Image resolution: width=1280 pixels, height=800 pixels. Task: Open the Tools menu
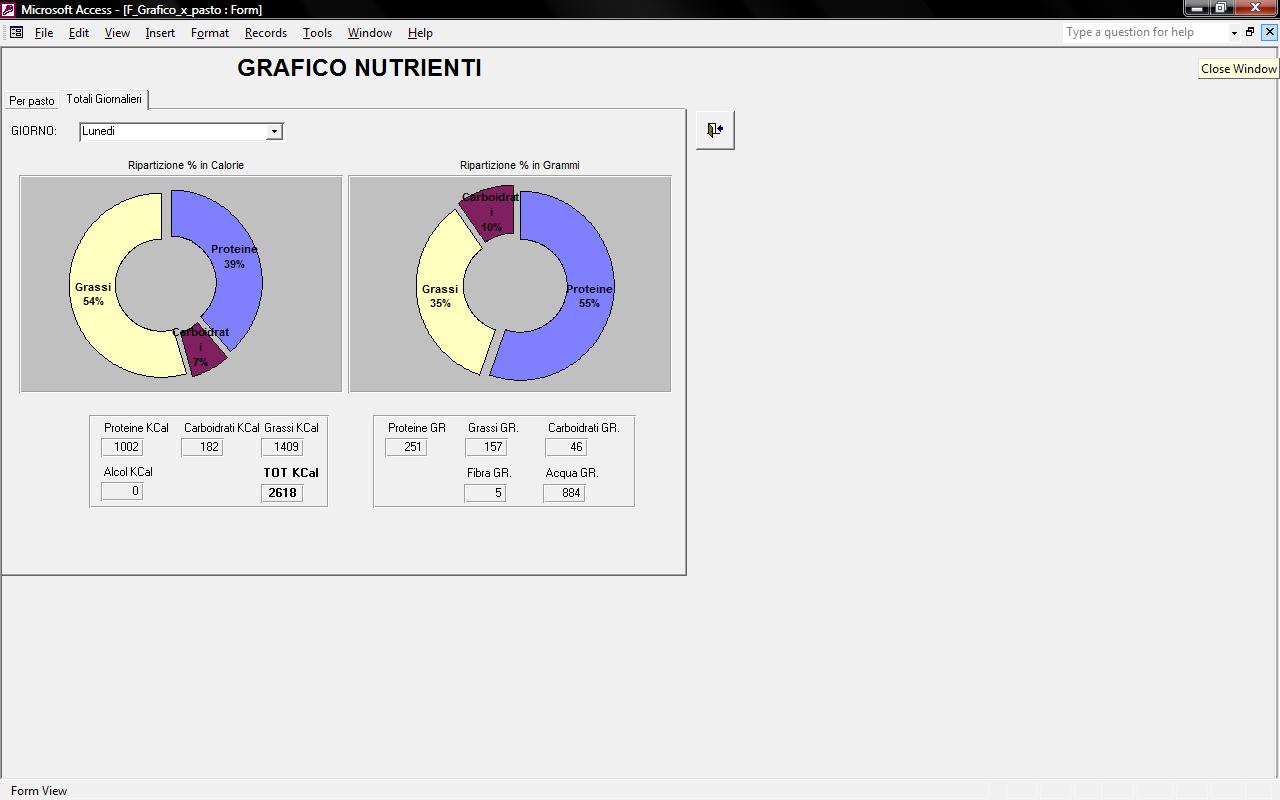click(x=317, y=32)
